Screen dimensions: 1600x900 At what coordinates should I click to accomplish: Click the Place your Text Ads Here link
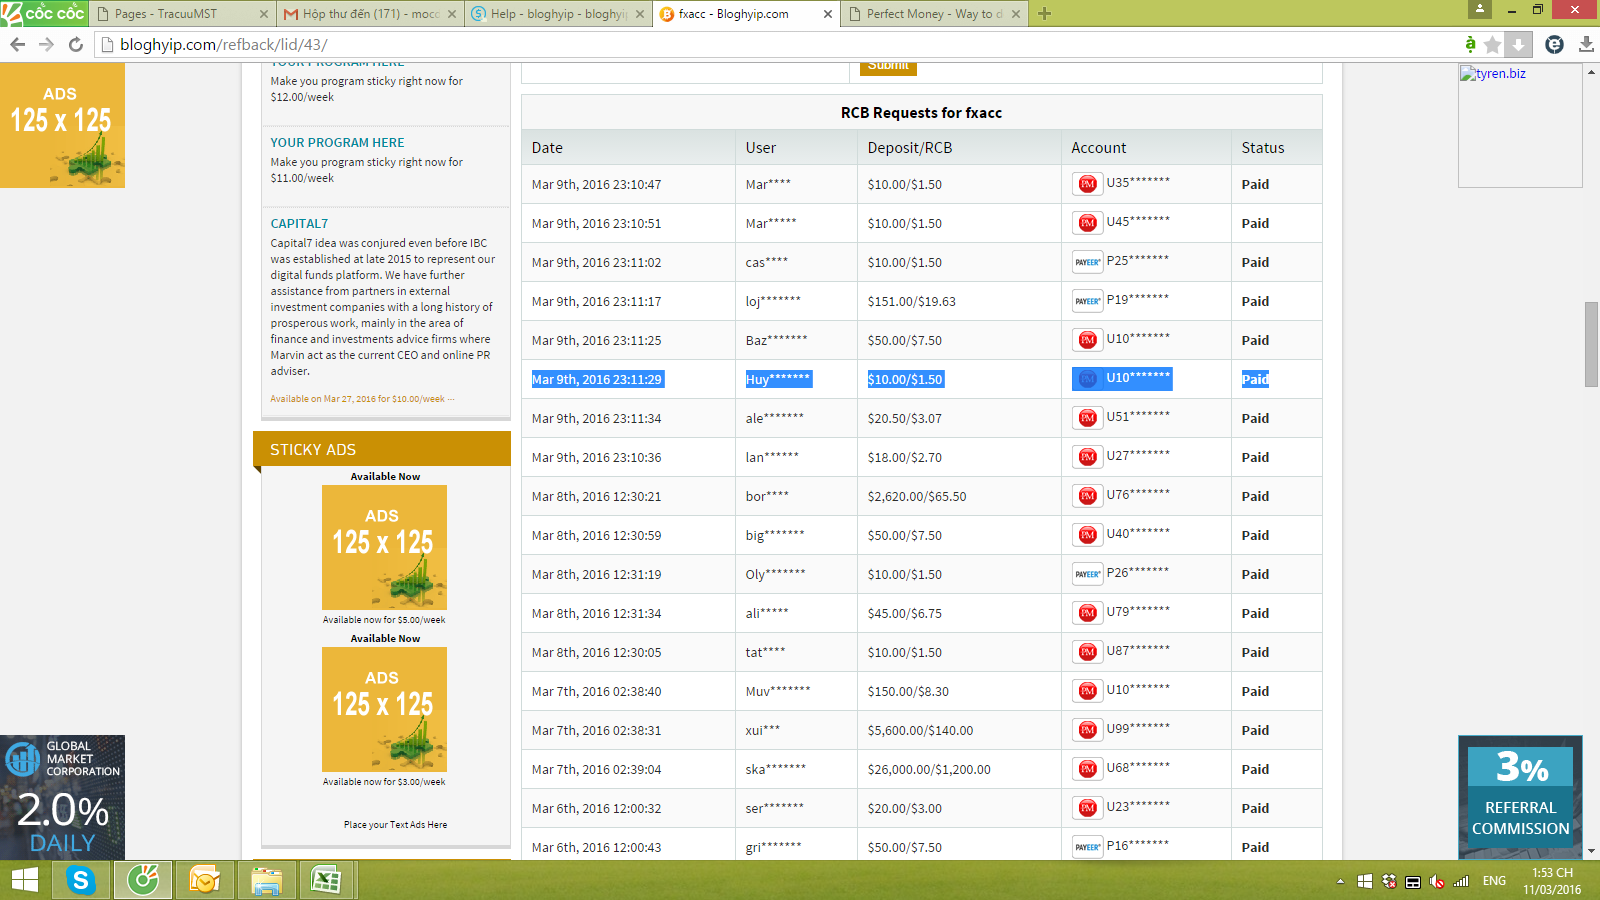pos(395,825)
